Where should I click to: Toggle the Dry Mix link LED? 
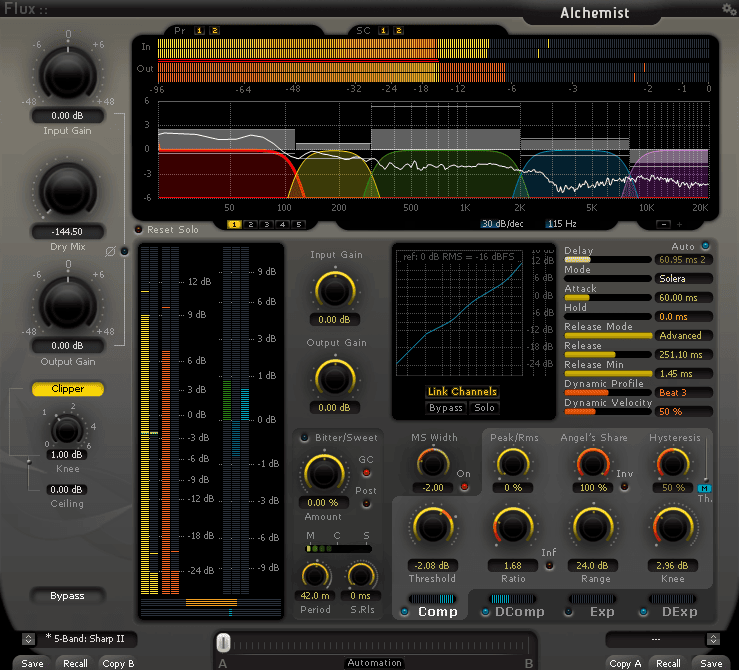pyautogui.click(x=124, y=251)
